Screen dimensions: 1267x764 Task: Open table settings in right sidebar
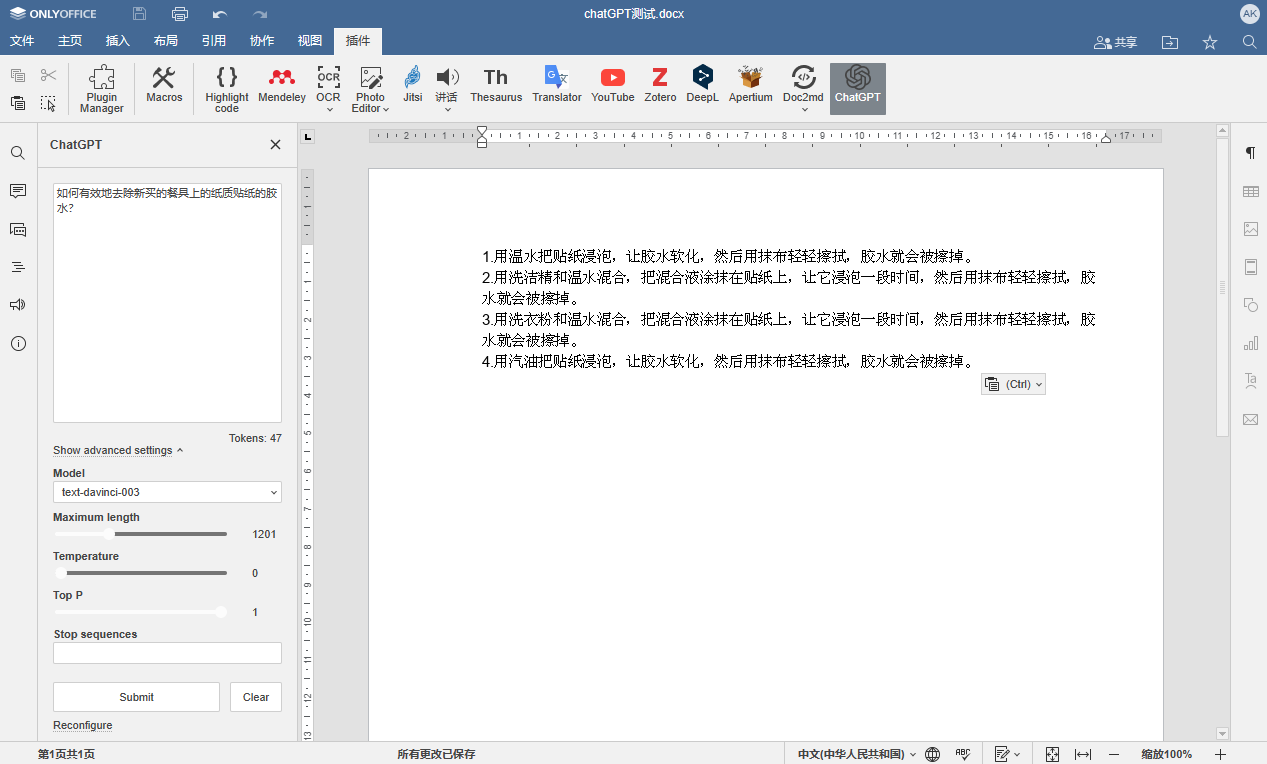click(x=1250, y=191)
